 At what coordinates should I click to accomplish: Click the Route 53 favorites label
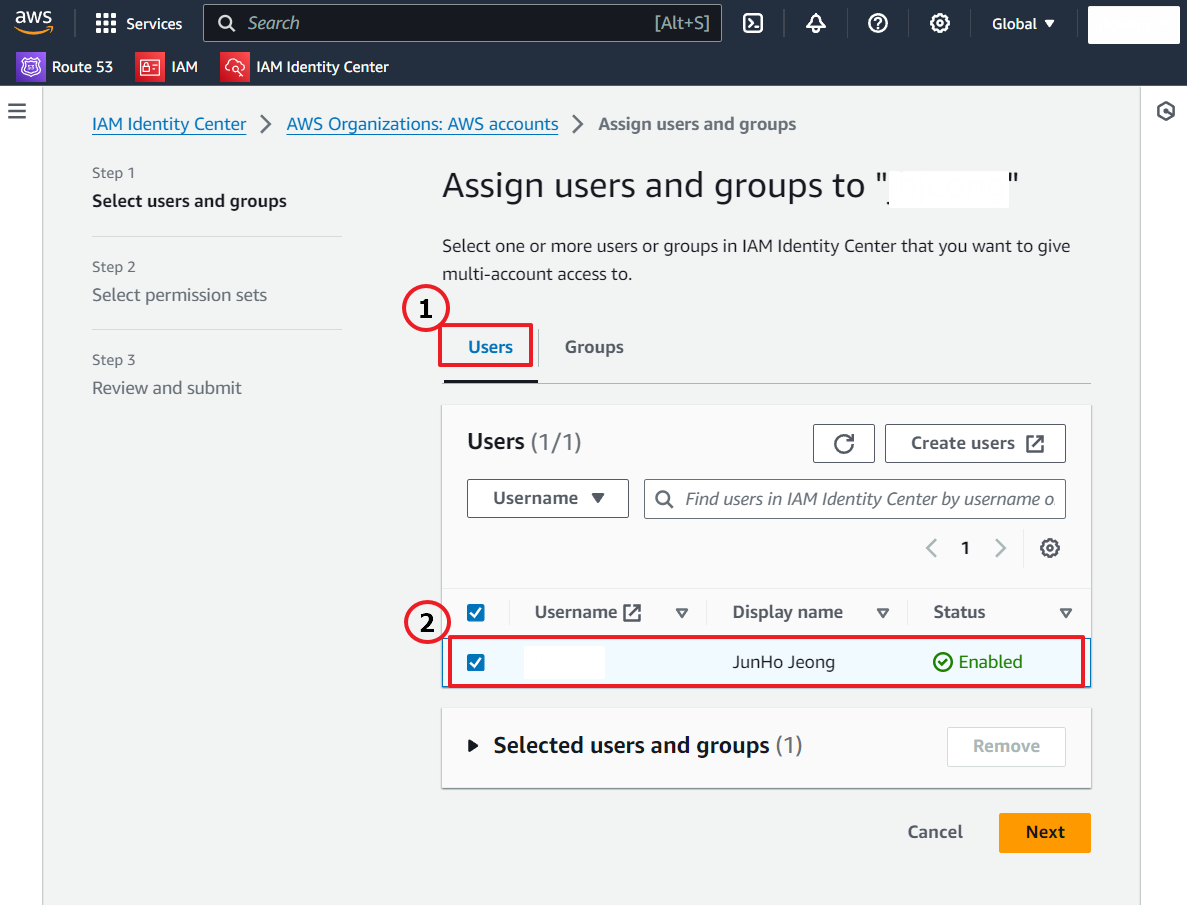click(83, 67)
